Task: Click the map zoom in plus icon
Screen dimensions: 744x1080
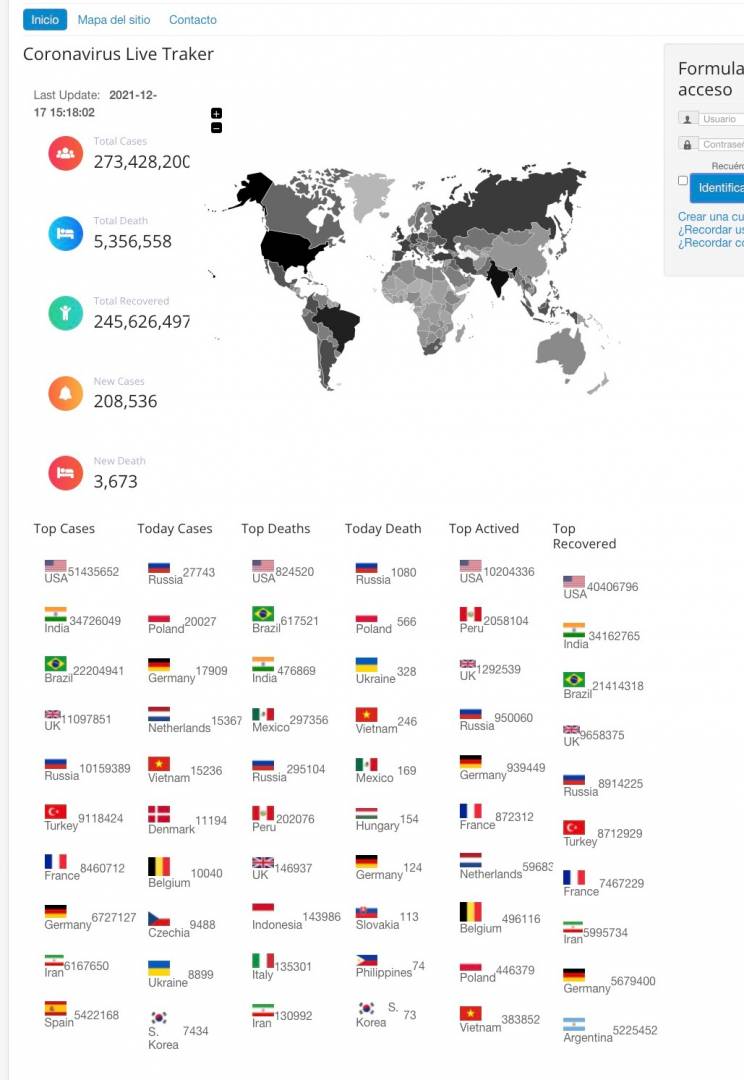Action: tap(216, 114)
